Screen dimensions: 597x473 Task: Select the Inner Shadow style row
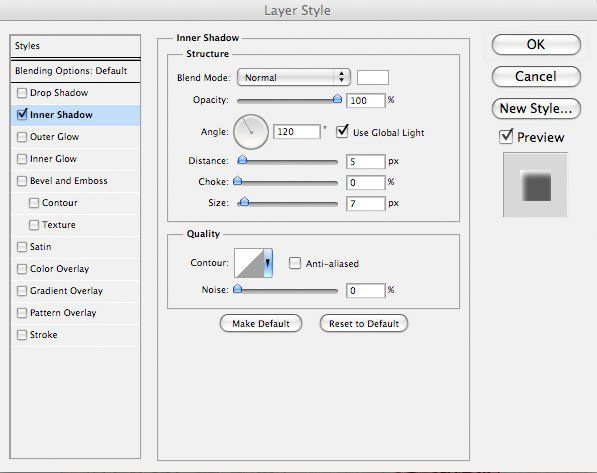[75, 115]
